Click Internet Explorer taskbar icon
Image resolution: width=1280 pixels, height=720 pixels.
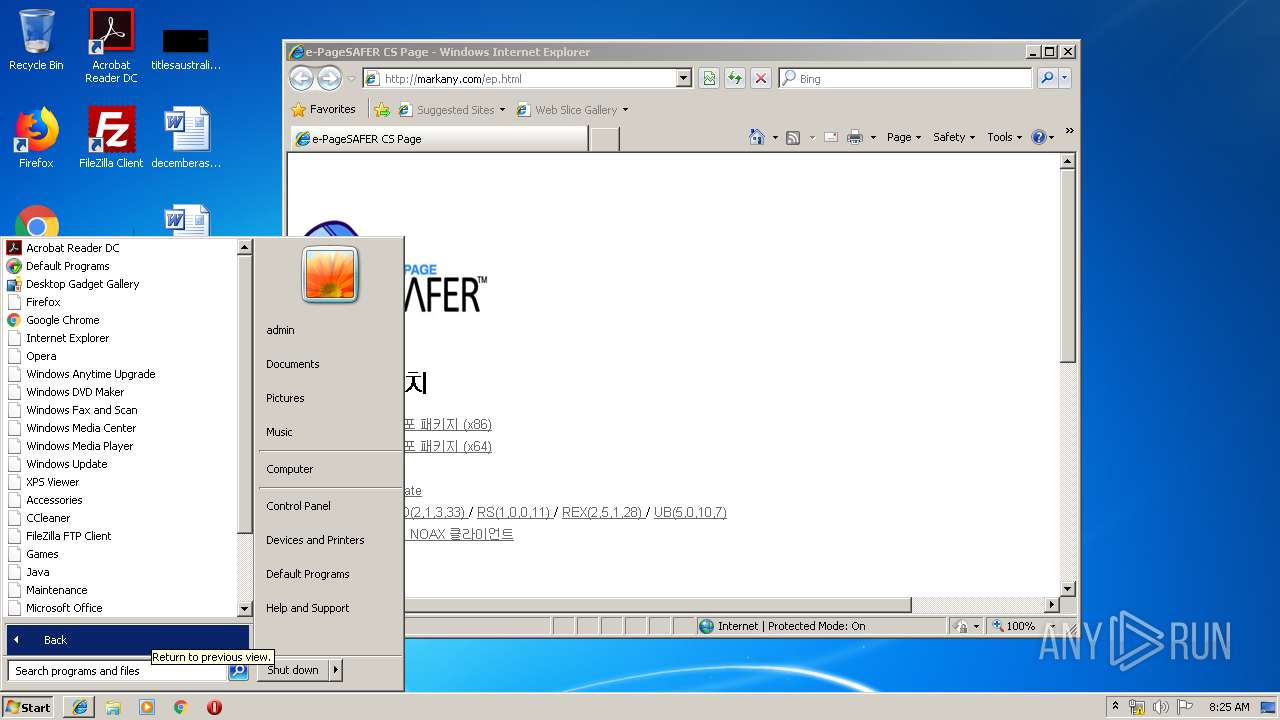click(x=80, y=707)
